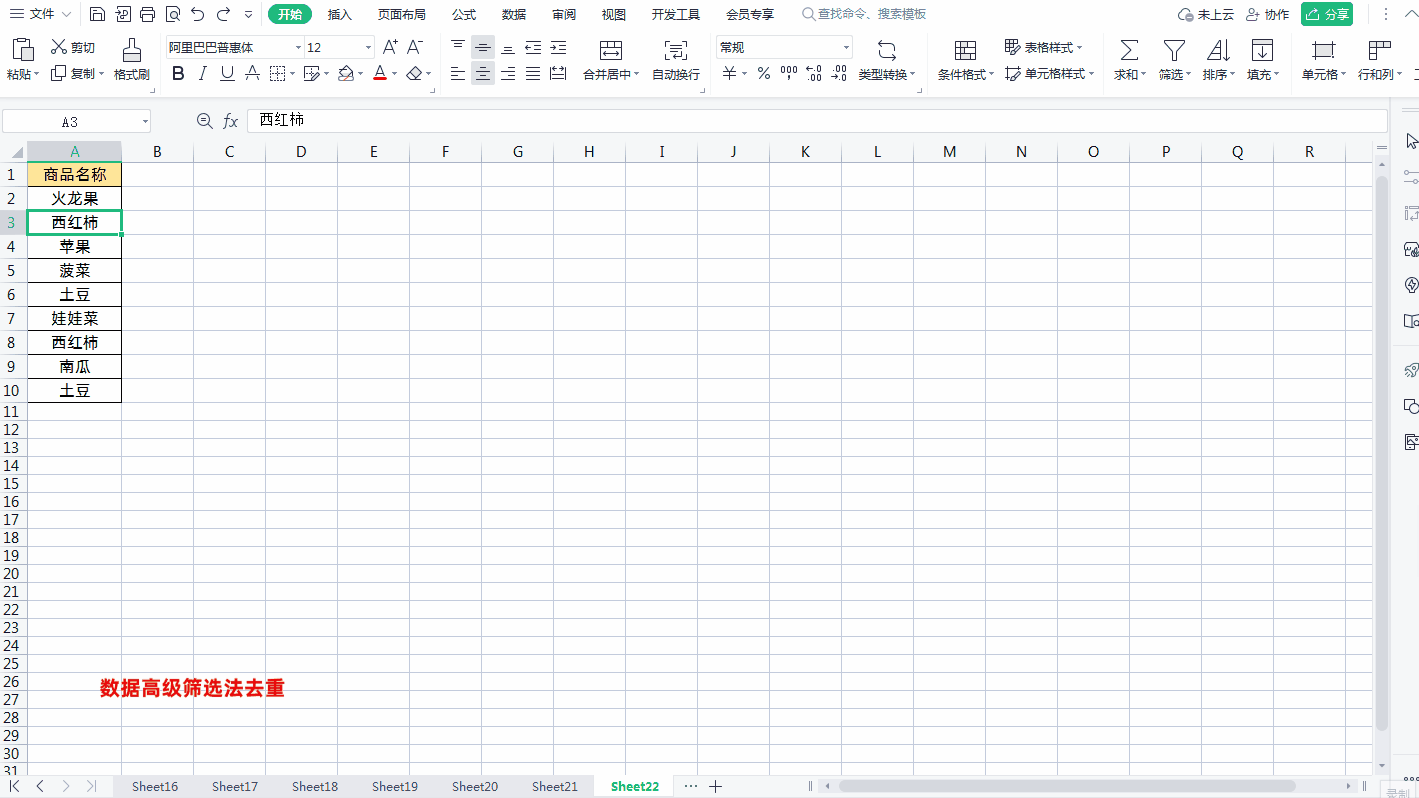The height and width of the screenshot is (798, 1419).
Task: Click the Format Painter (格式刷) icon
Action: pyautogui.click(x=131, y=51)
